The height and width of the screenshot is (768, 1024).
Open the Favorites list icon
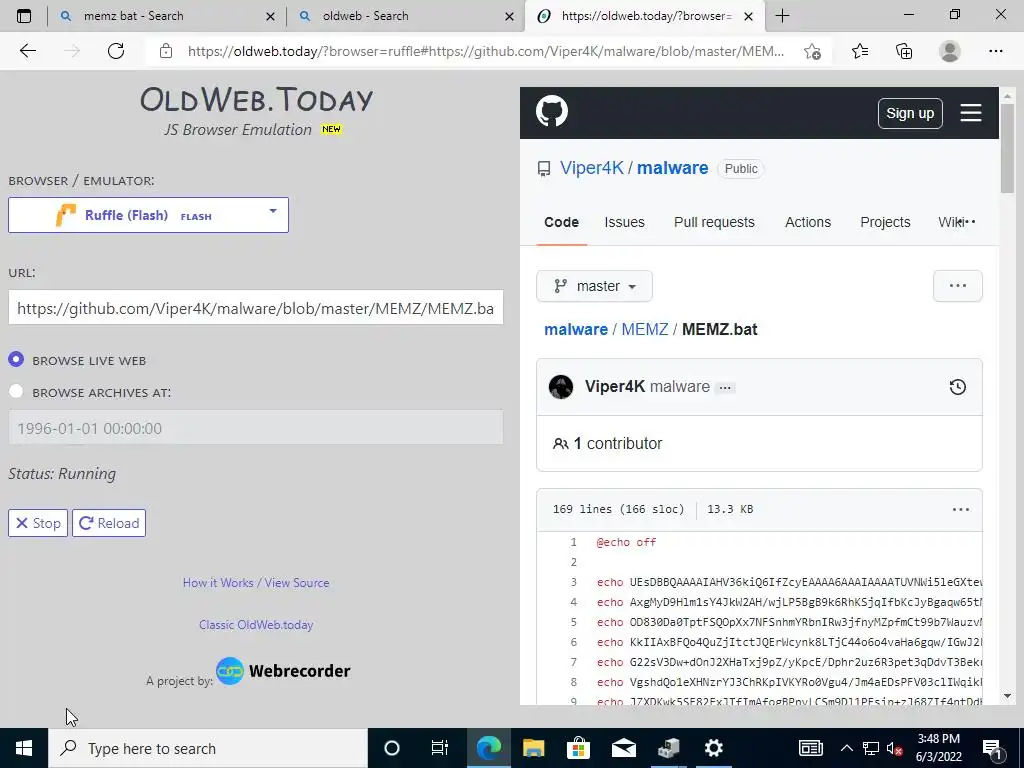coord(859,51)
